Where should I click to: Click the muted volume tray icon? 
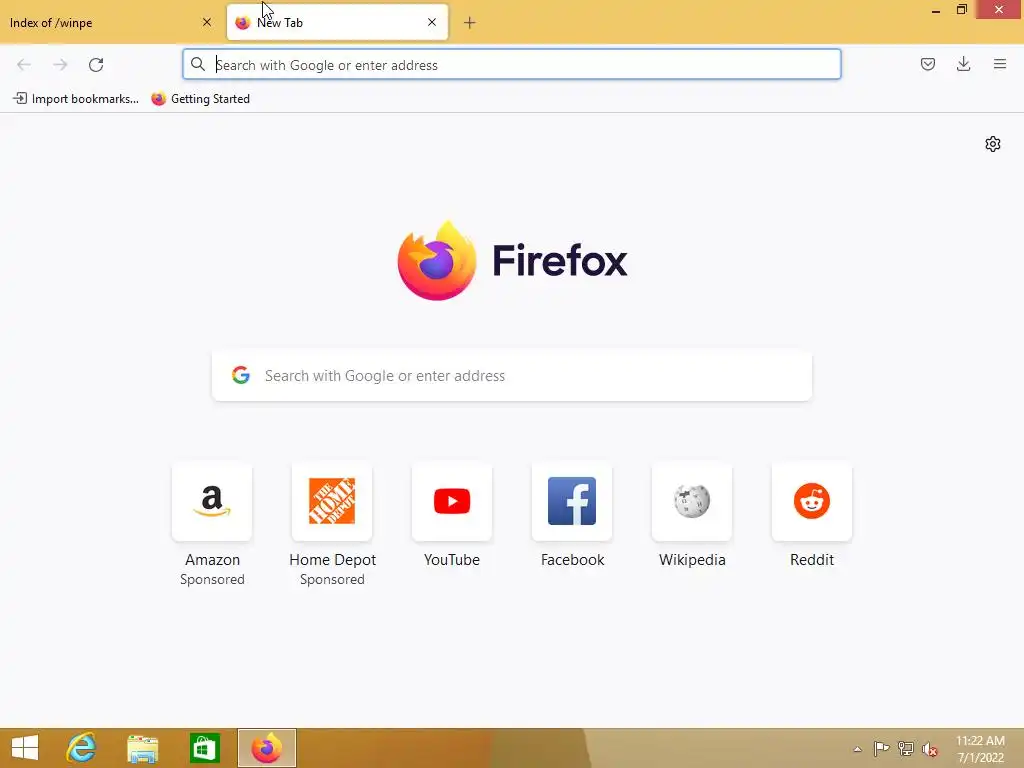pos(929,749)
